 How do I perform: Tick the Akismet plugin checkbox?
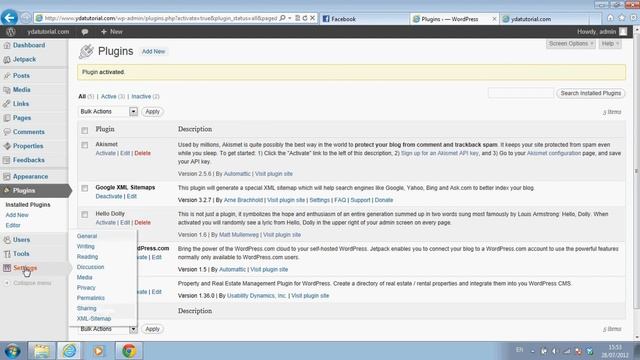[84, 145]
